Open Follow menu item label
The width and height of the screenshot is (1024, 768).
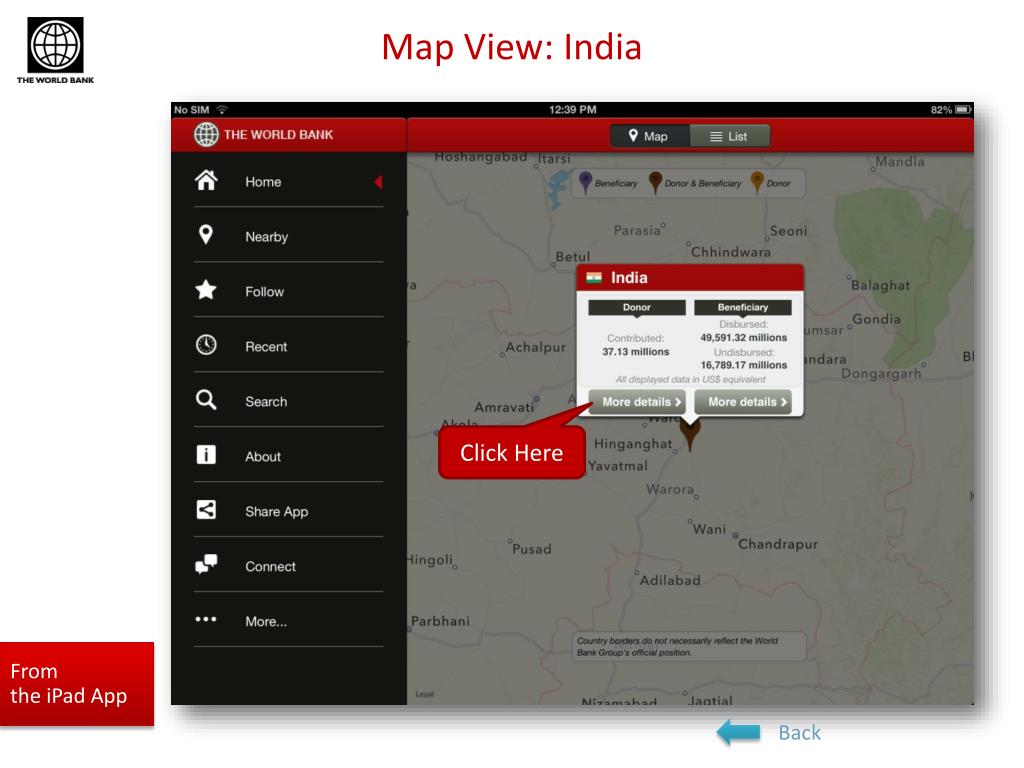click(264, 292)
